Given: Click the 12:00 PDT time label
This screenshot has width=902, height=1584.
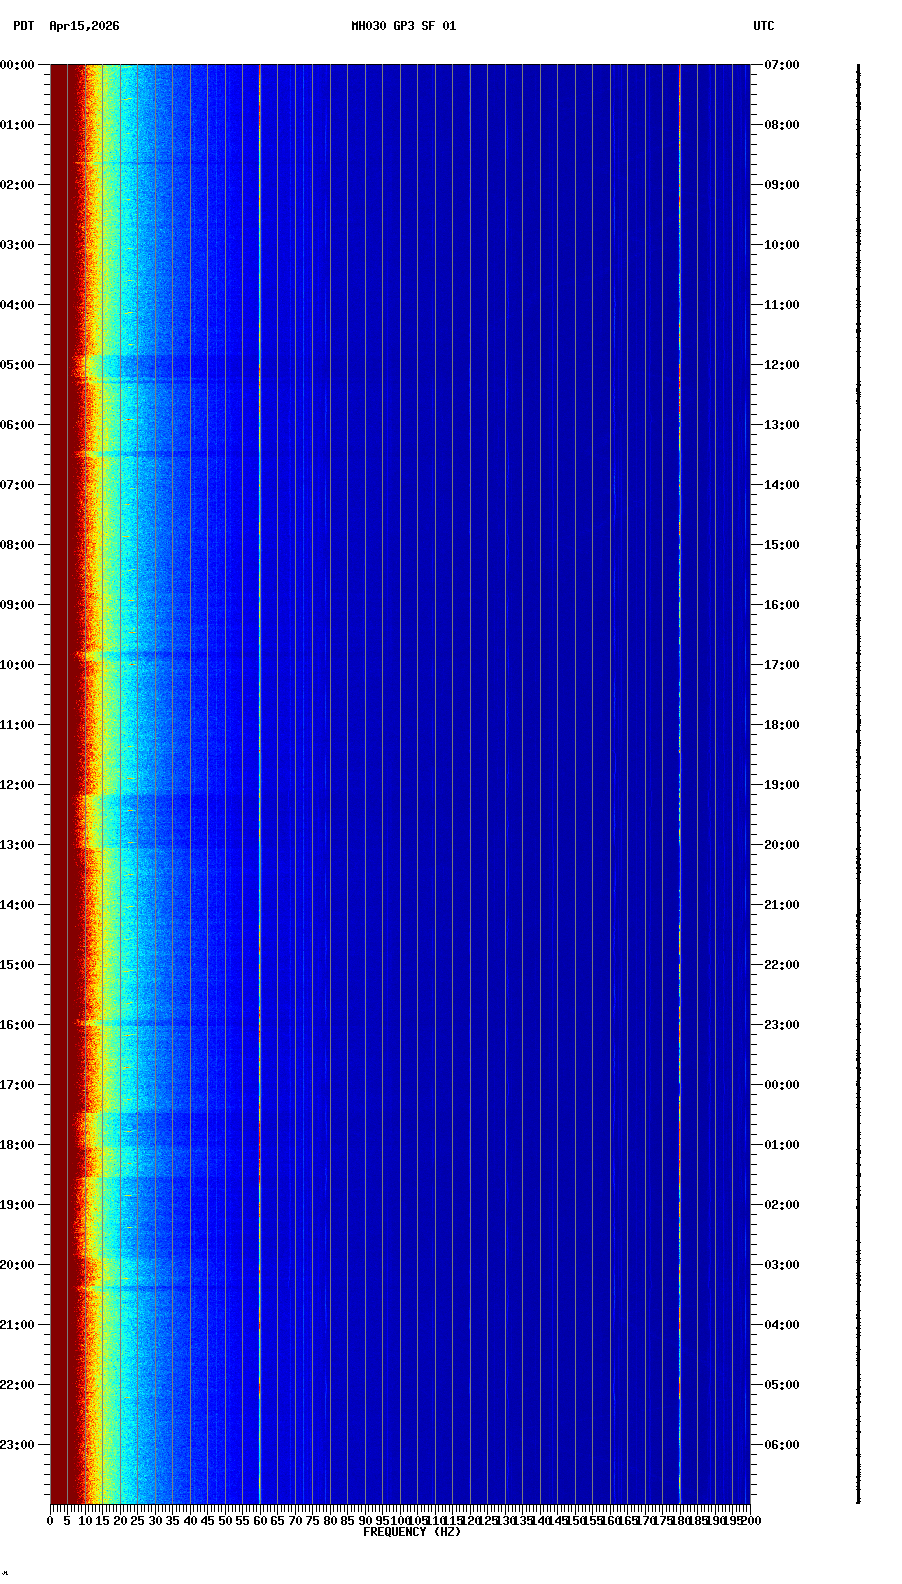Looking at the screenshot, I should tap(18, 785).
